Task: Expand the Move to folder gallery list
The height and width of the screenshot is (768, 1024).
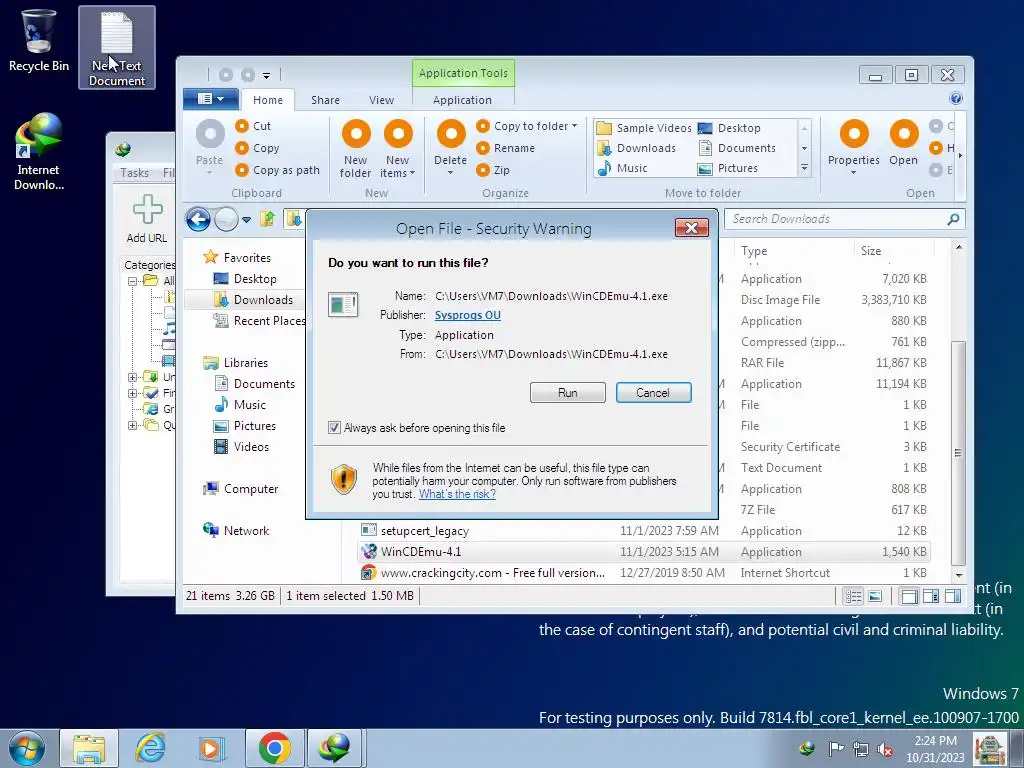Action: pos(805,168)
